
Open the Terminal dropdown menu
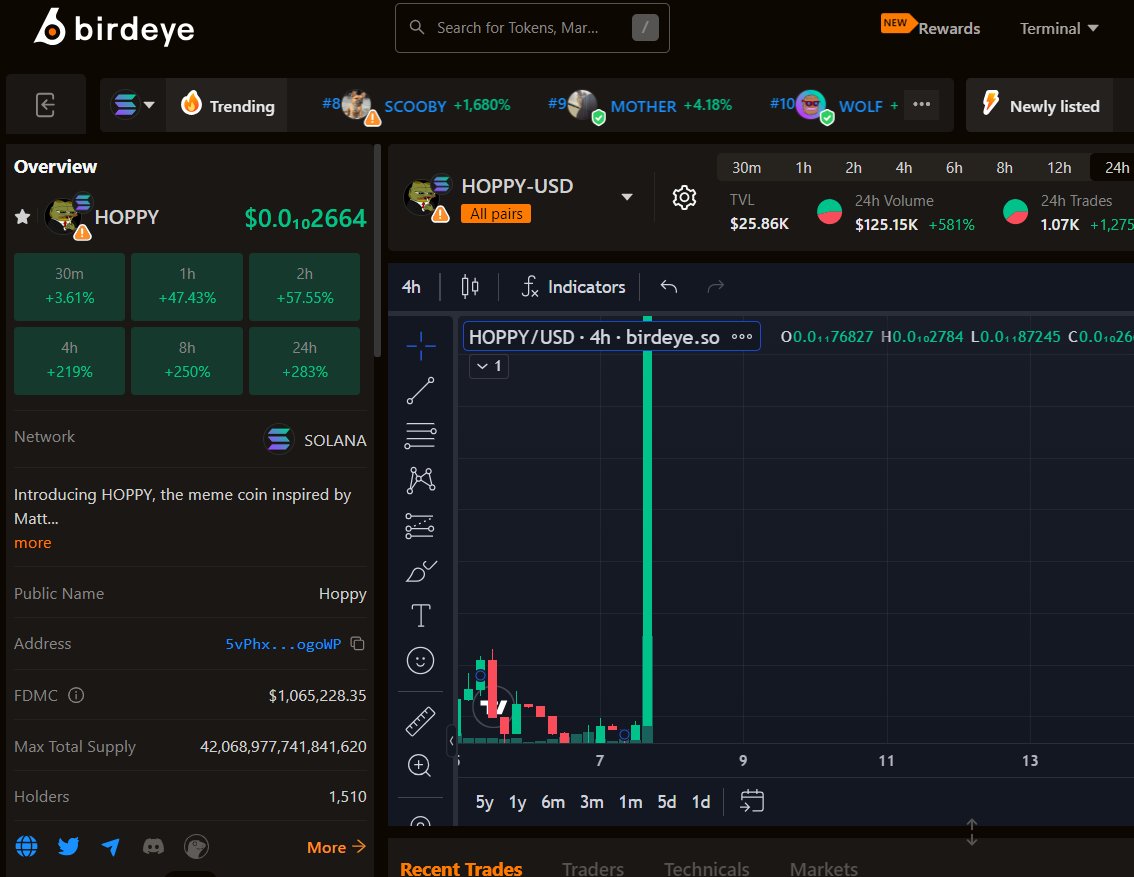1059,29
